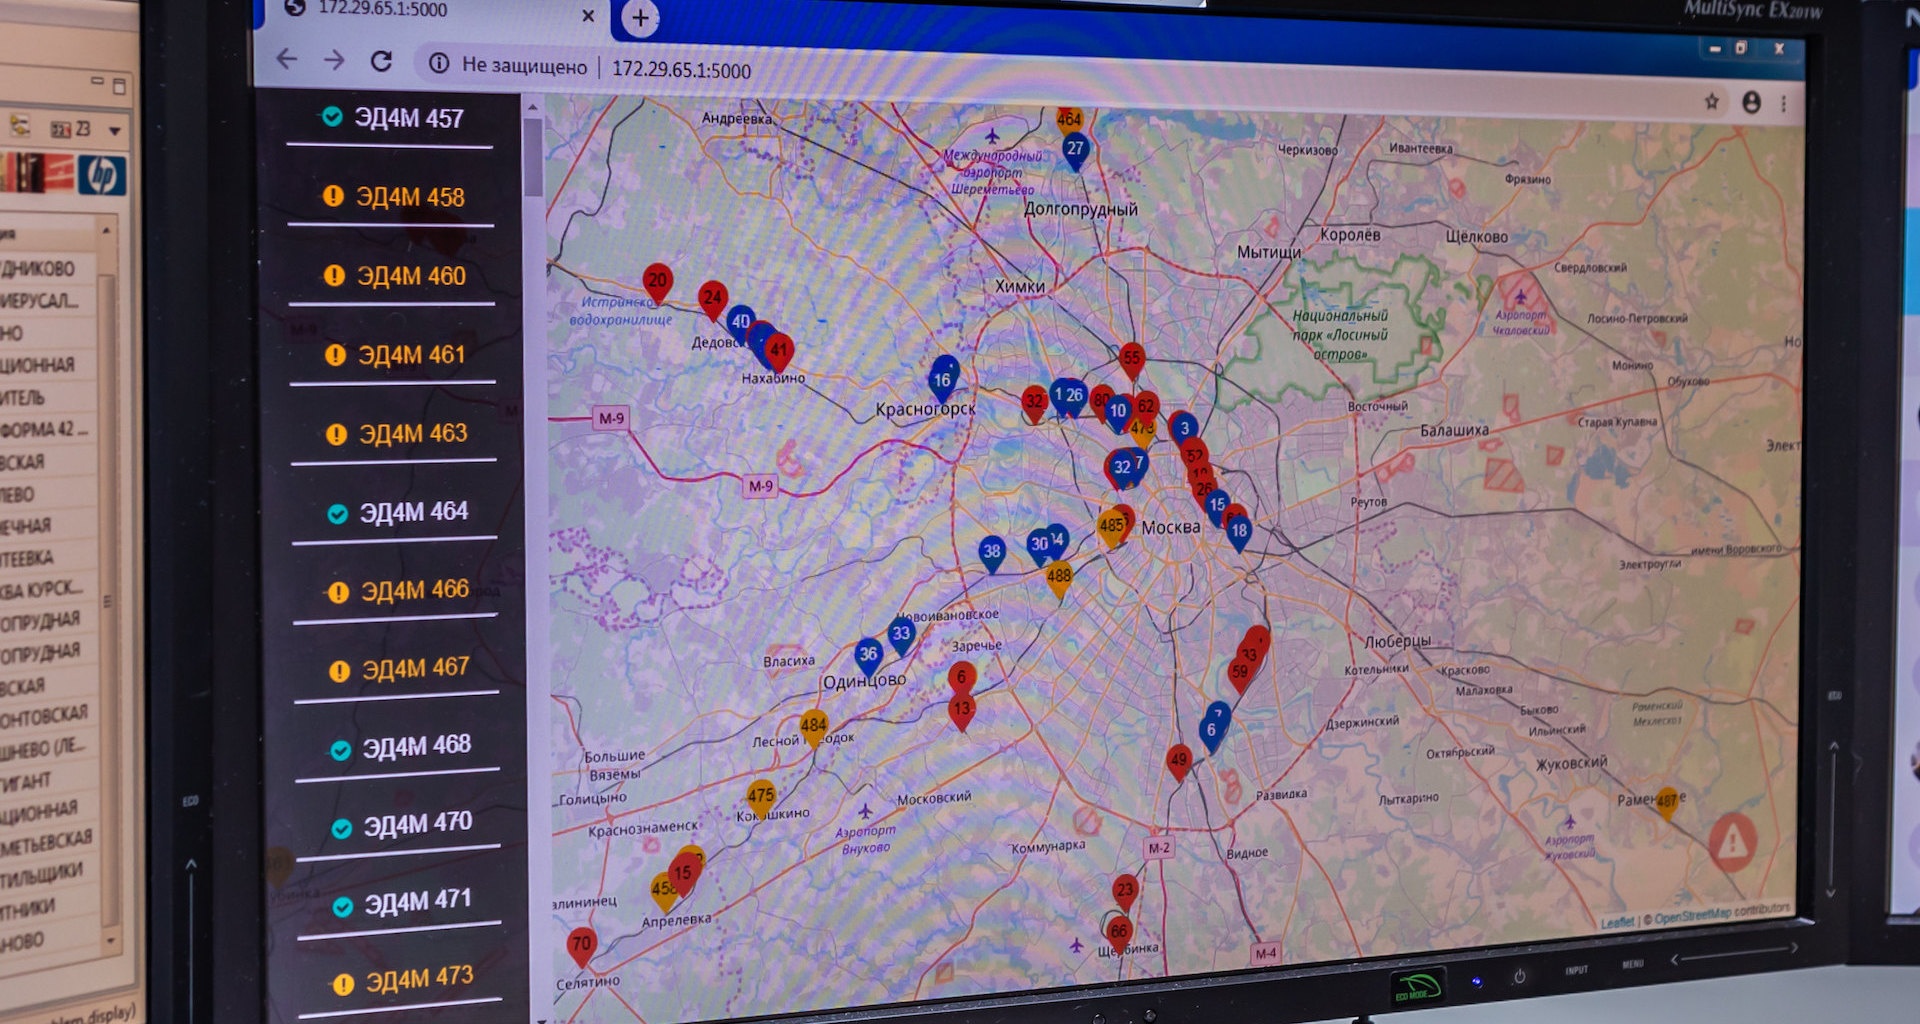Screen dimensions: 1920x1024
Task: Click yellow map marker 488
Action: [1058, 577]
